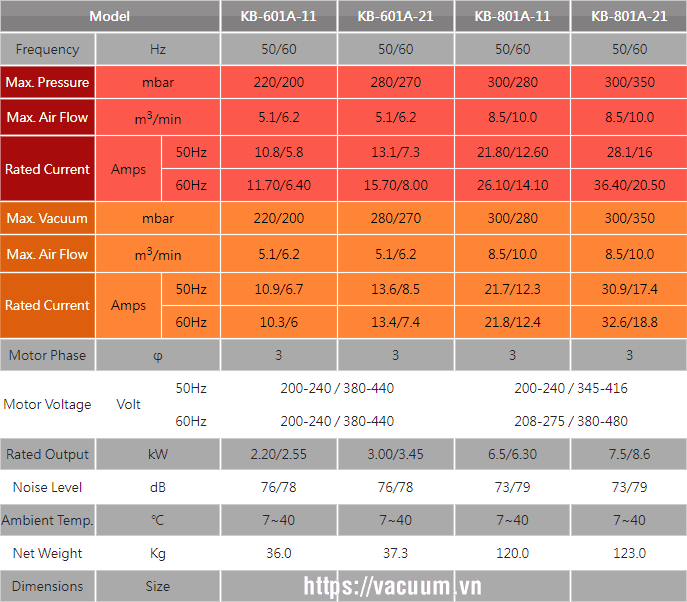Click the KB-801A-11 model header

512,16
